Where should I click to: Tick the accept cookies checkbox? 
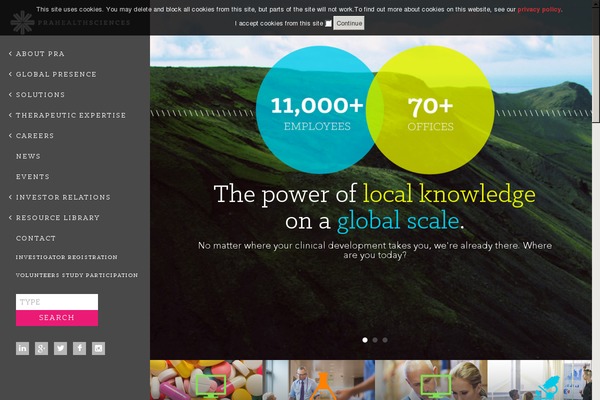[x=328, y=24]
